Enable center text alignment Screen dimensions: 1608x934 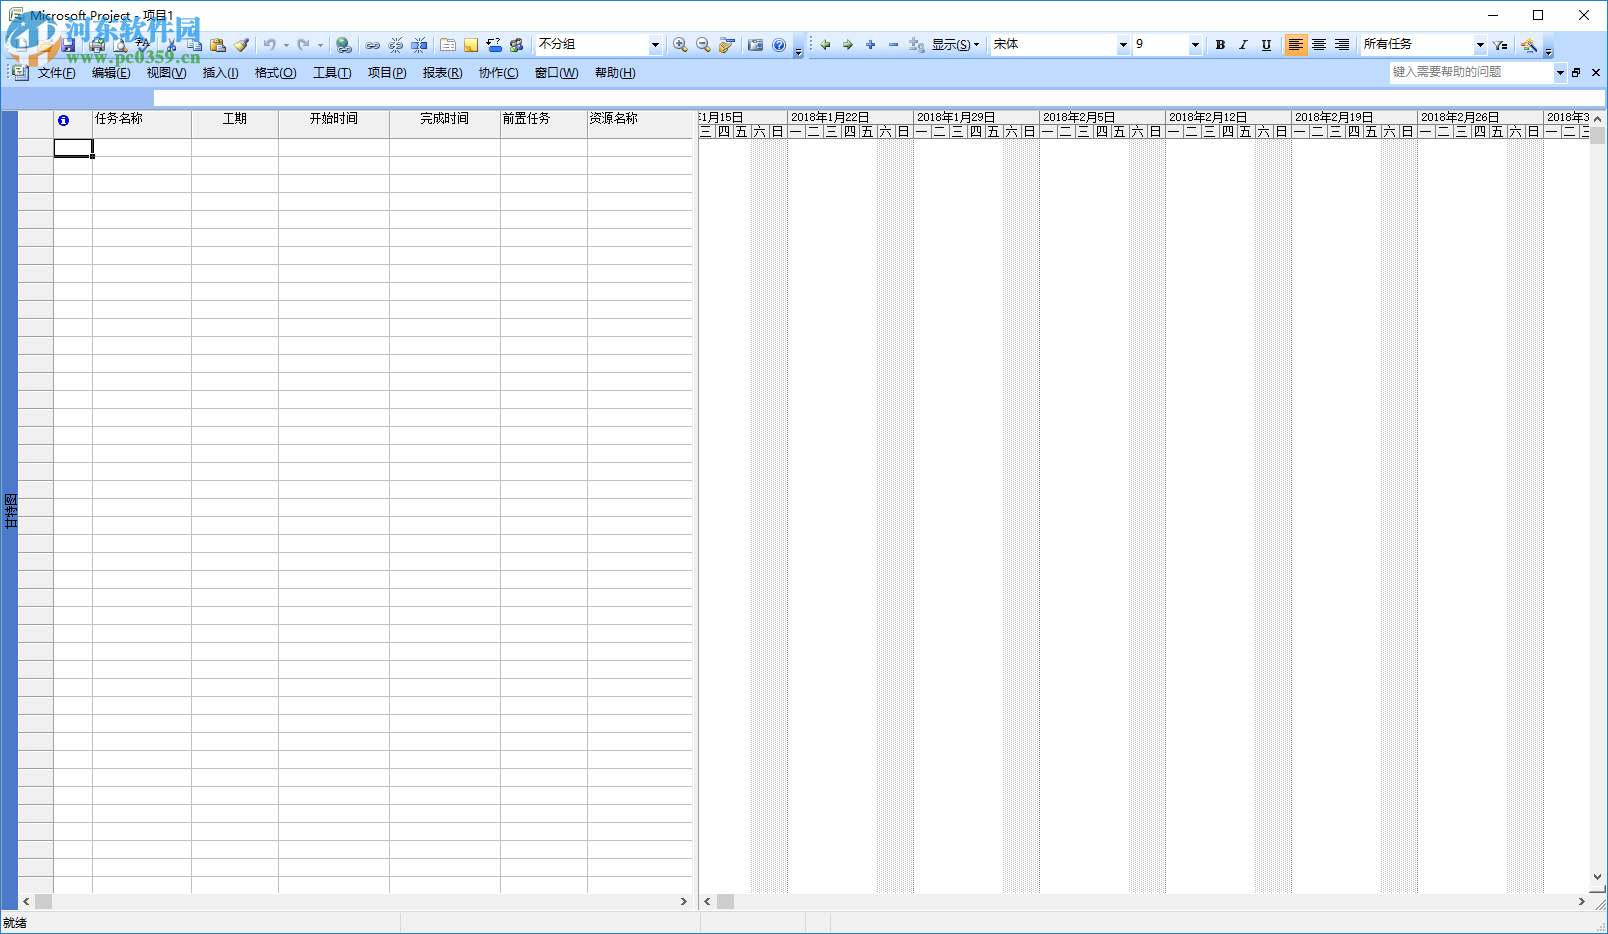[1319, 45]
